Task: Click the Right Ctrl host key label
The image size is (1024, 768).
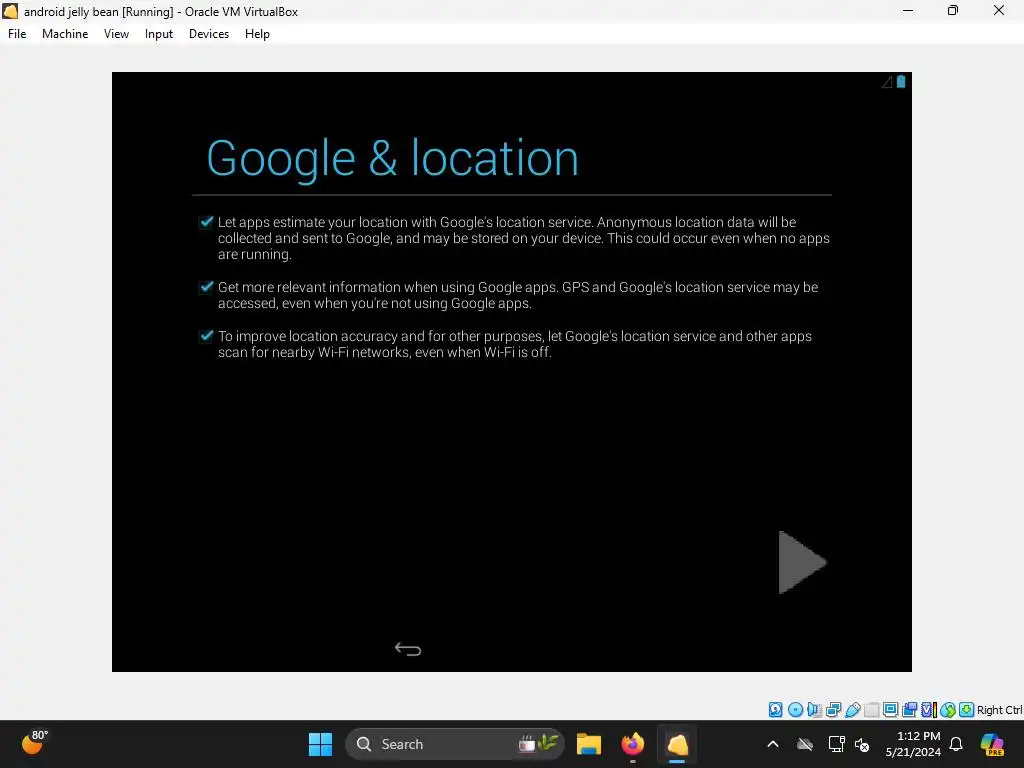Action: tap(999, 710)
